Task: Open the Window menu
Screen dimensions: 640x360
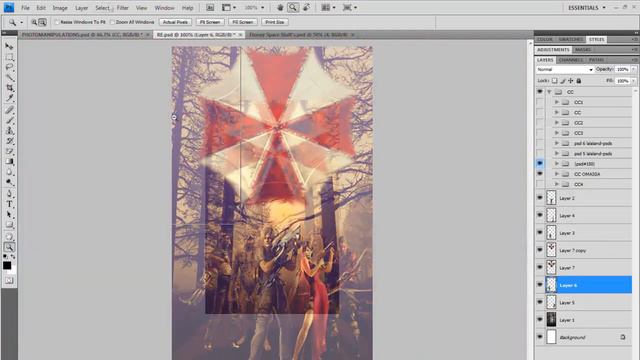Action: click(164, 8)
